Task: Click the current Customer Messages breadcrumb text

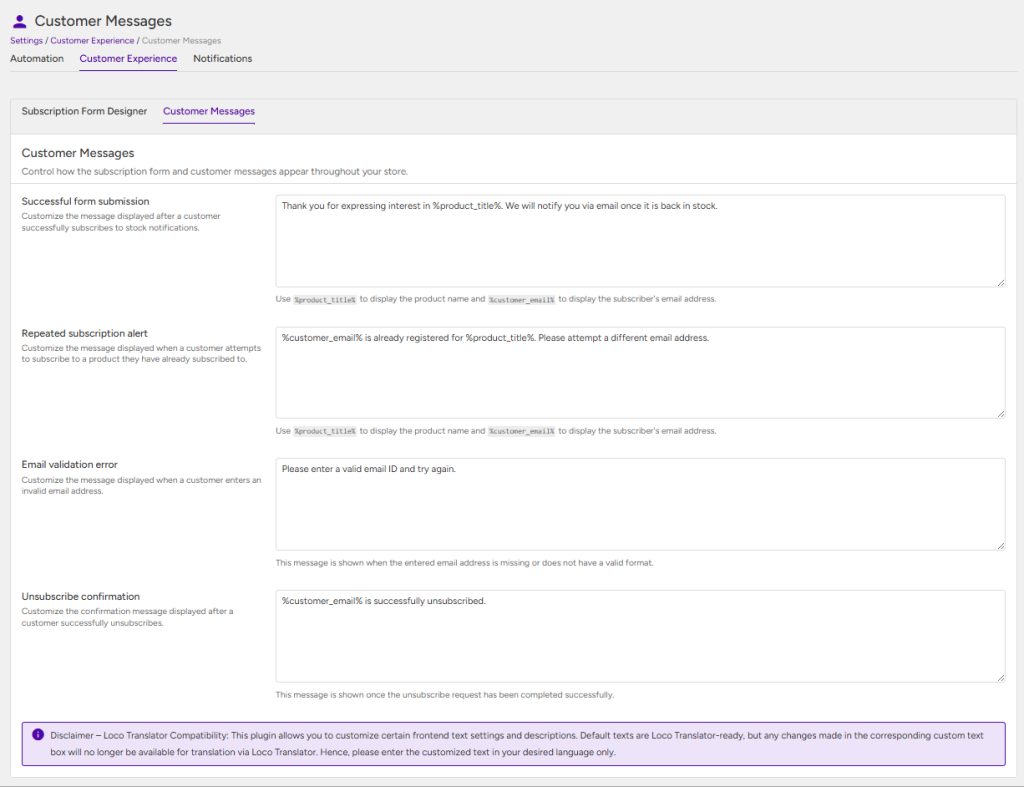Action: tap(182, 40)
